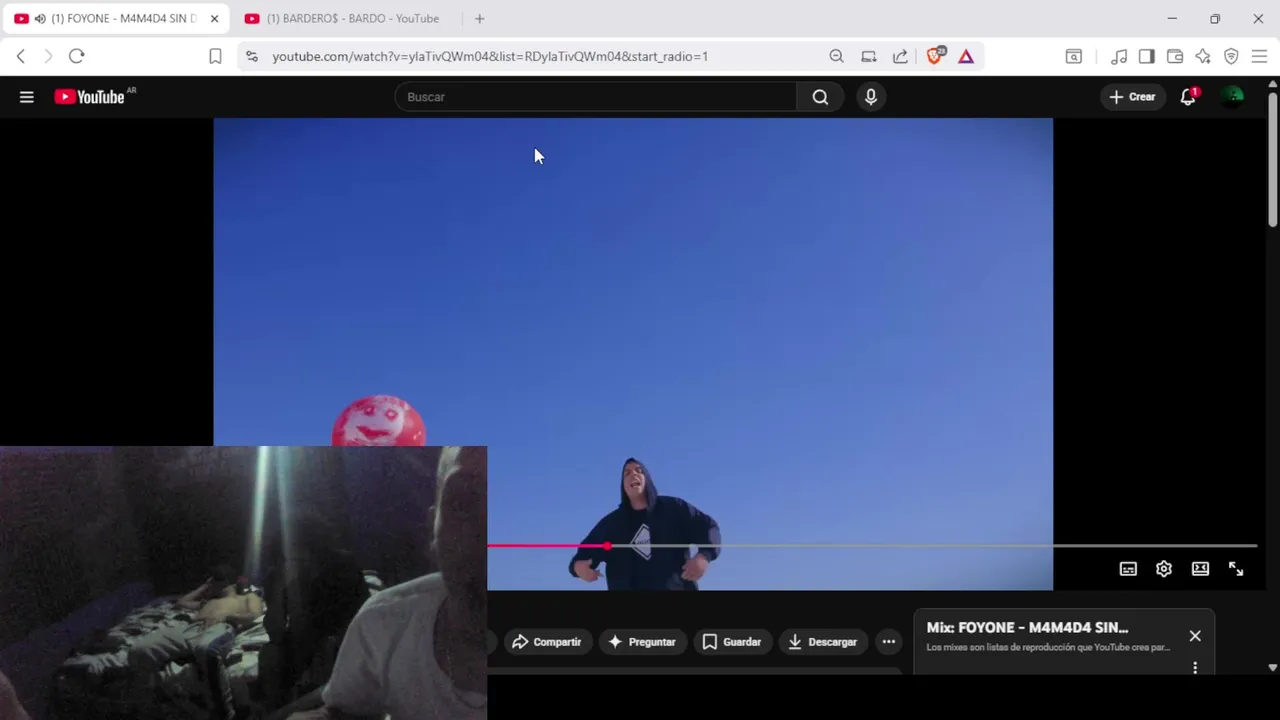Open Brave playlist music-note icon
The width and height of the screenshot is (1280, 720).
point(1119,57)
